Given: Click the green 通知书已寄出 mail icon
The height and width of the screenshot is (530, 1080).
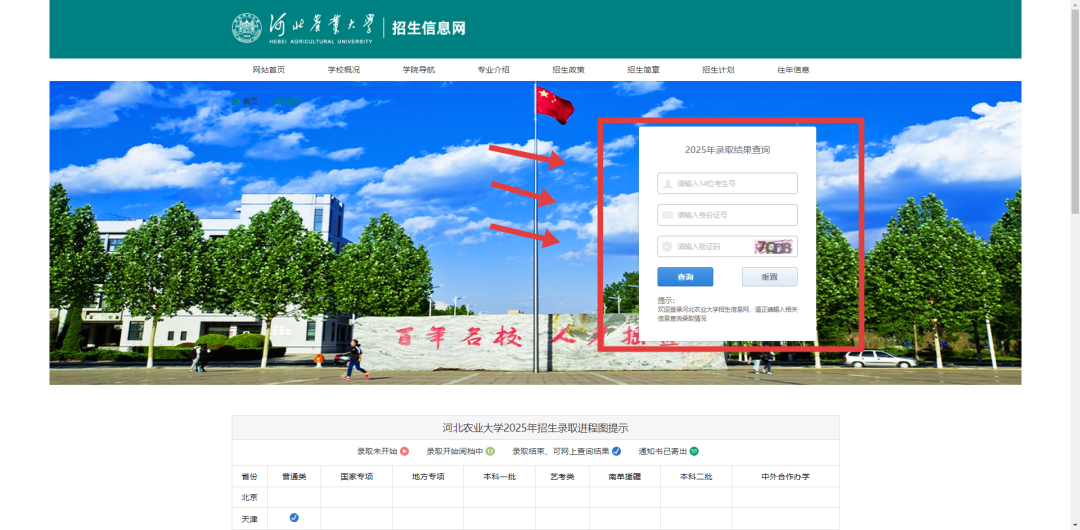Looking at the screenshot, I should point(694,451).
